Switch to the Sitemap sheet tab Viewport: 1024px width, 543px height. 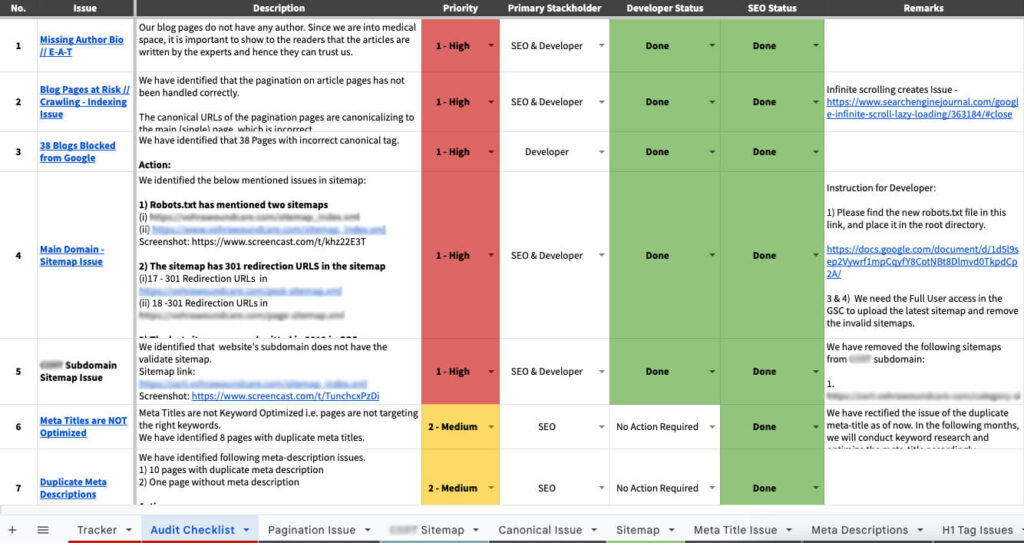tap(637, 530)
